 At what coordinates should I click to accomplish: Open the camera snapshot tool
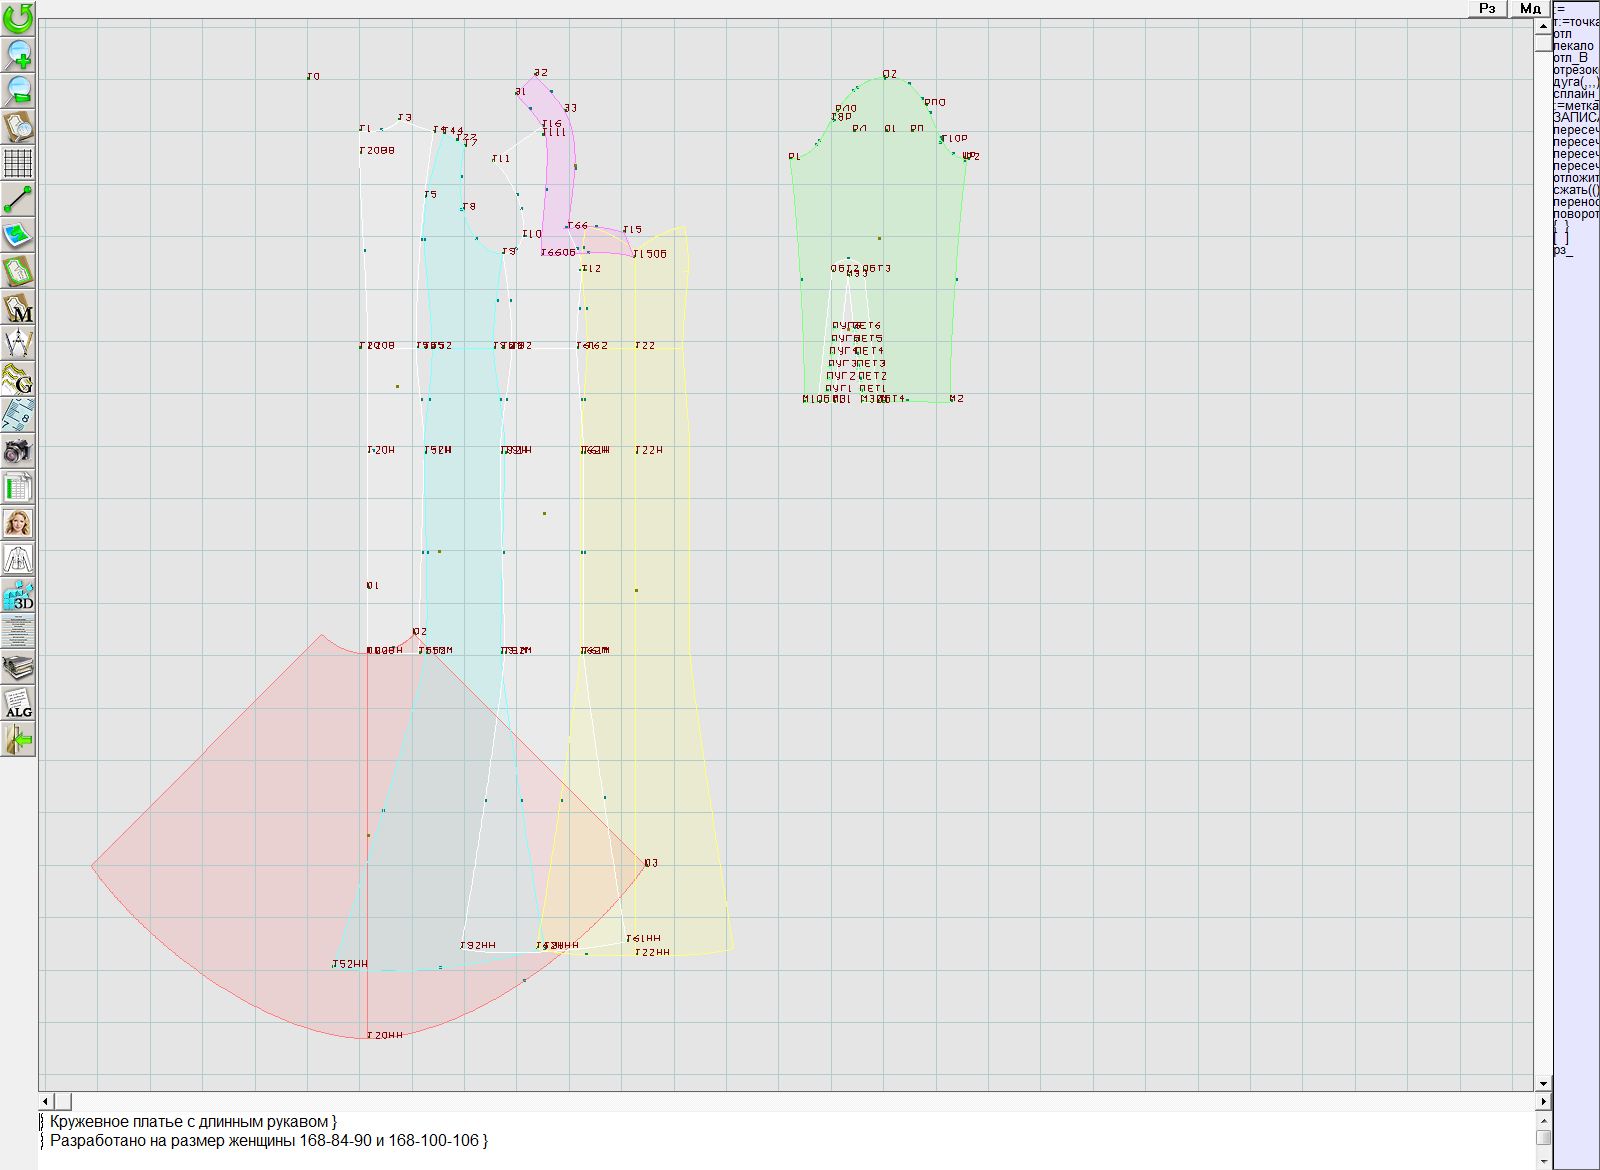coord(18,451)
